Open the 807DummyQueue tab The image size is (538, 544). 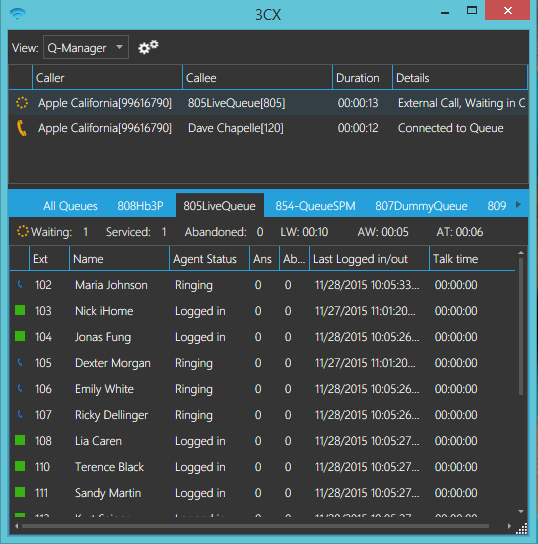point(421,206)
